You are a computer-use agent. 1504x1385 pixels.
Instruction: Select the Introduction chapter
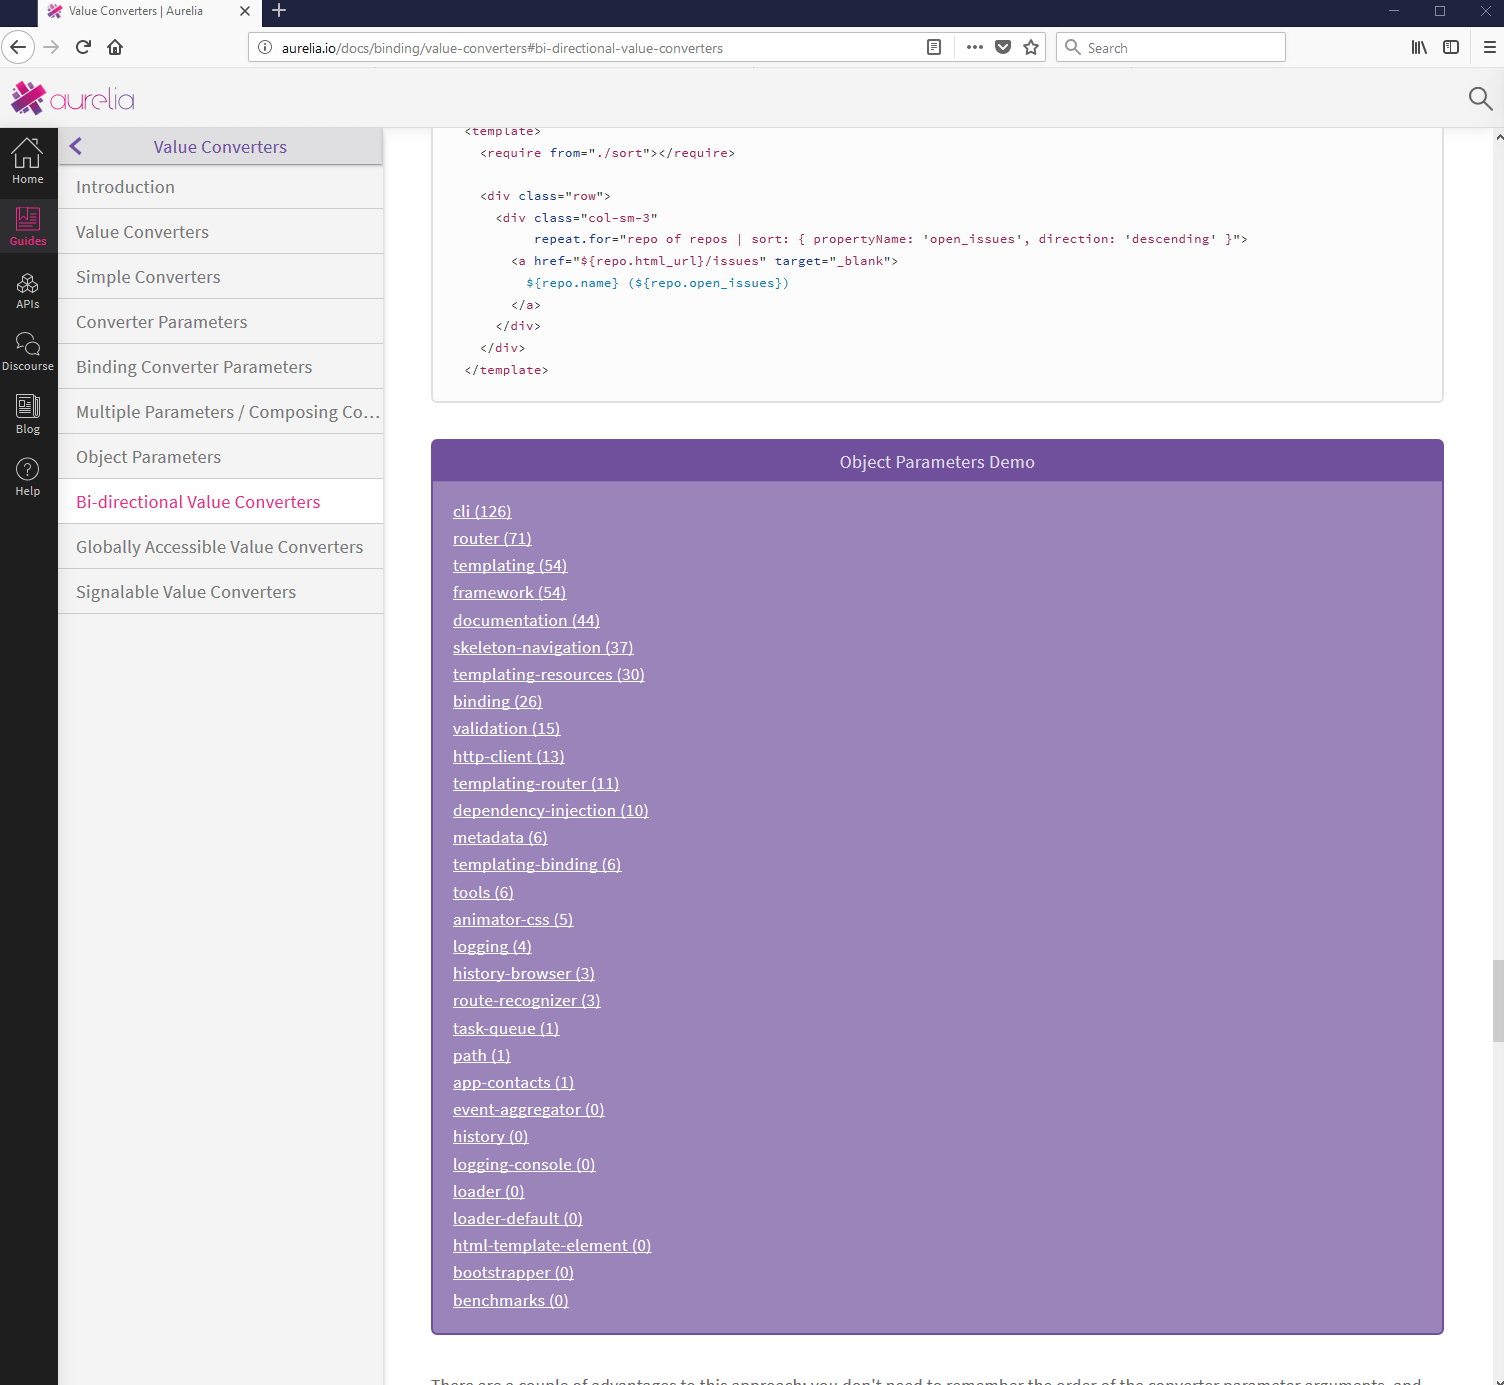coord(220,187)
